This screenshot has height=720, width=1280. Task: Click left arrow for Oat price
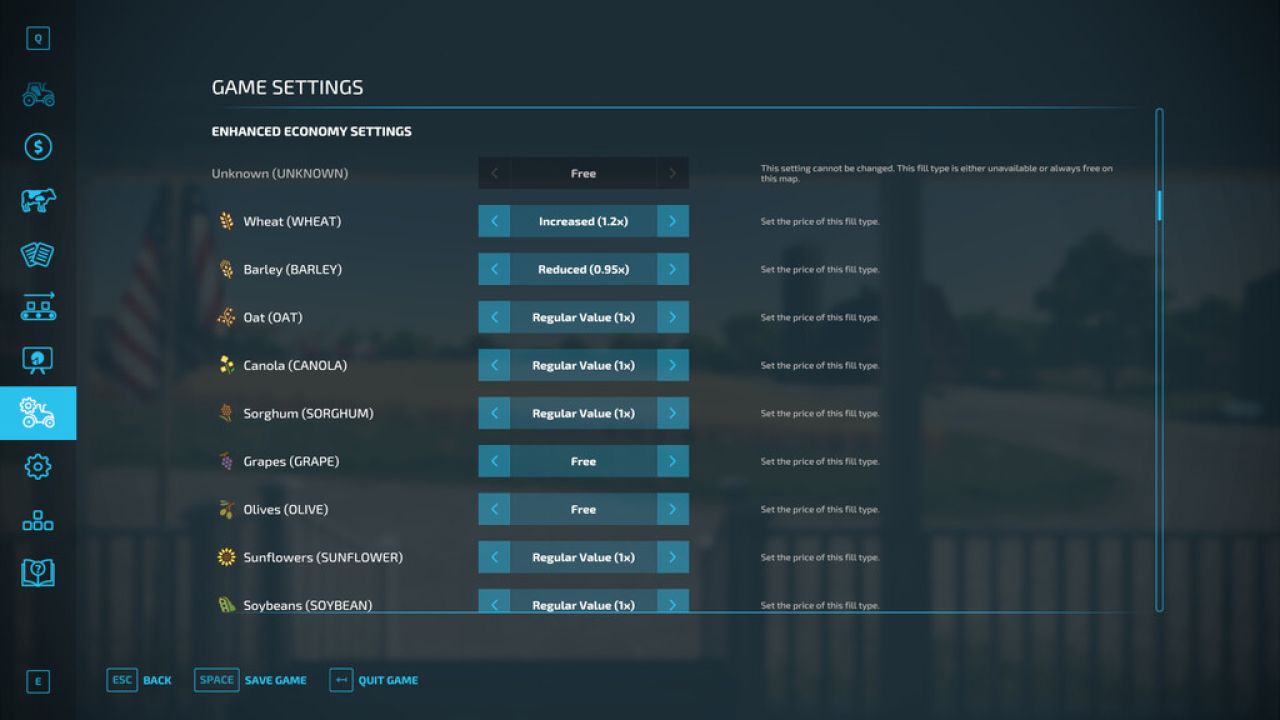coord(494,317)
